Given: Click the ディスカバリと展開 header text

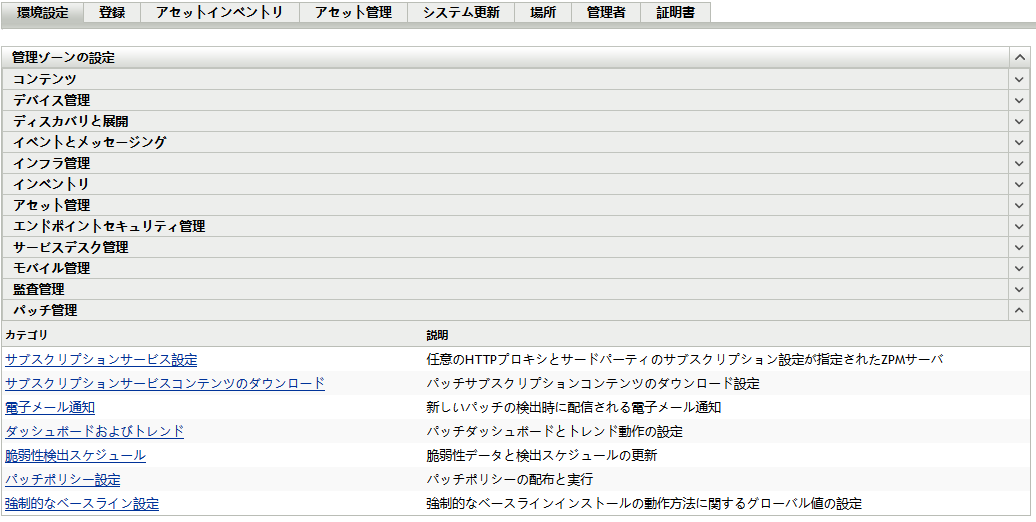Looking at the screenshot, I should point(71,122).
